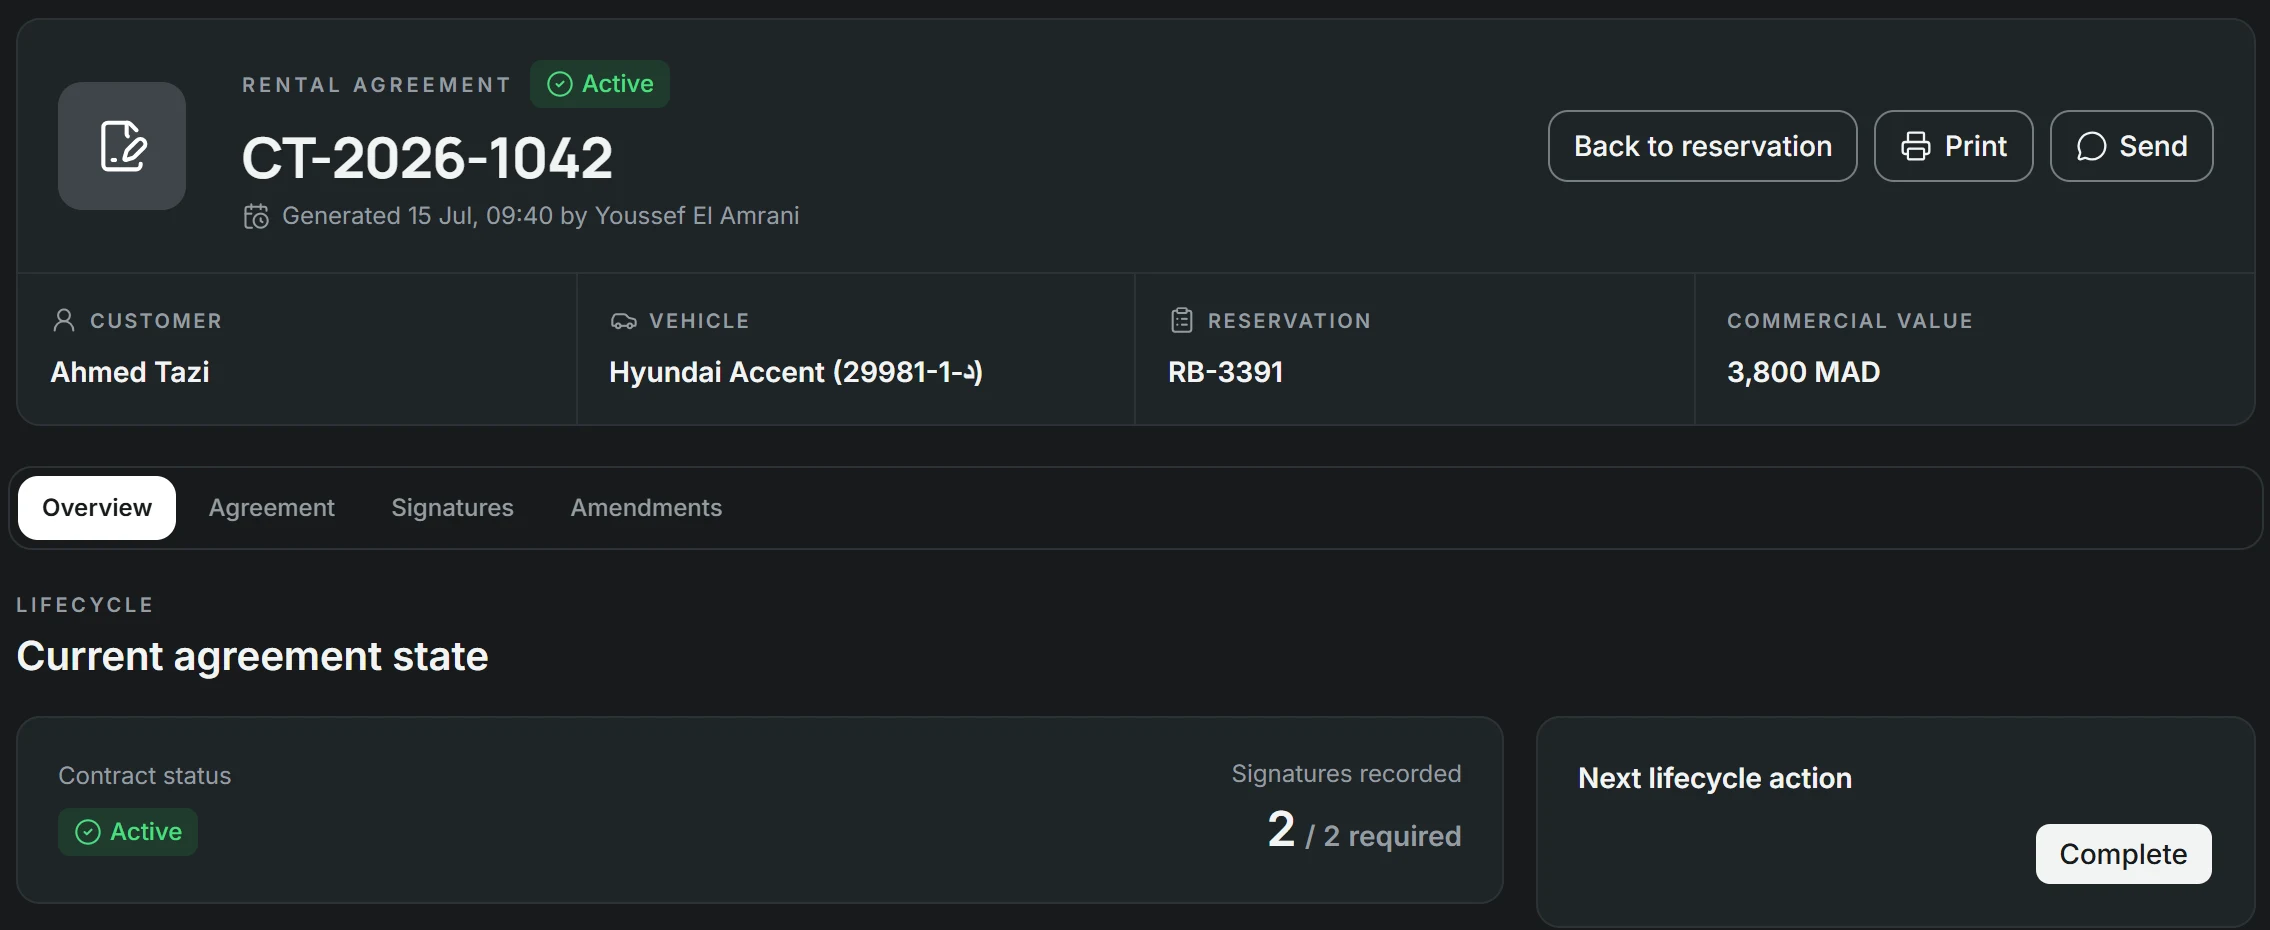Click the reservation clipboard icon
The width and height of the screenshot is (2270, 930).
[1182, 320]
